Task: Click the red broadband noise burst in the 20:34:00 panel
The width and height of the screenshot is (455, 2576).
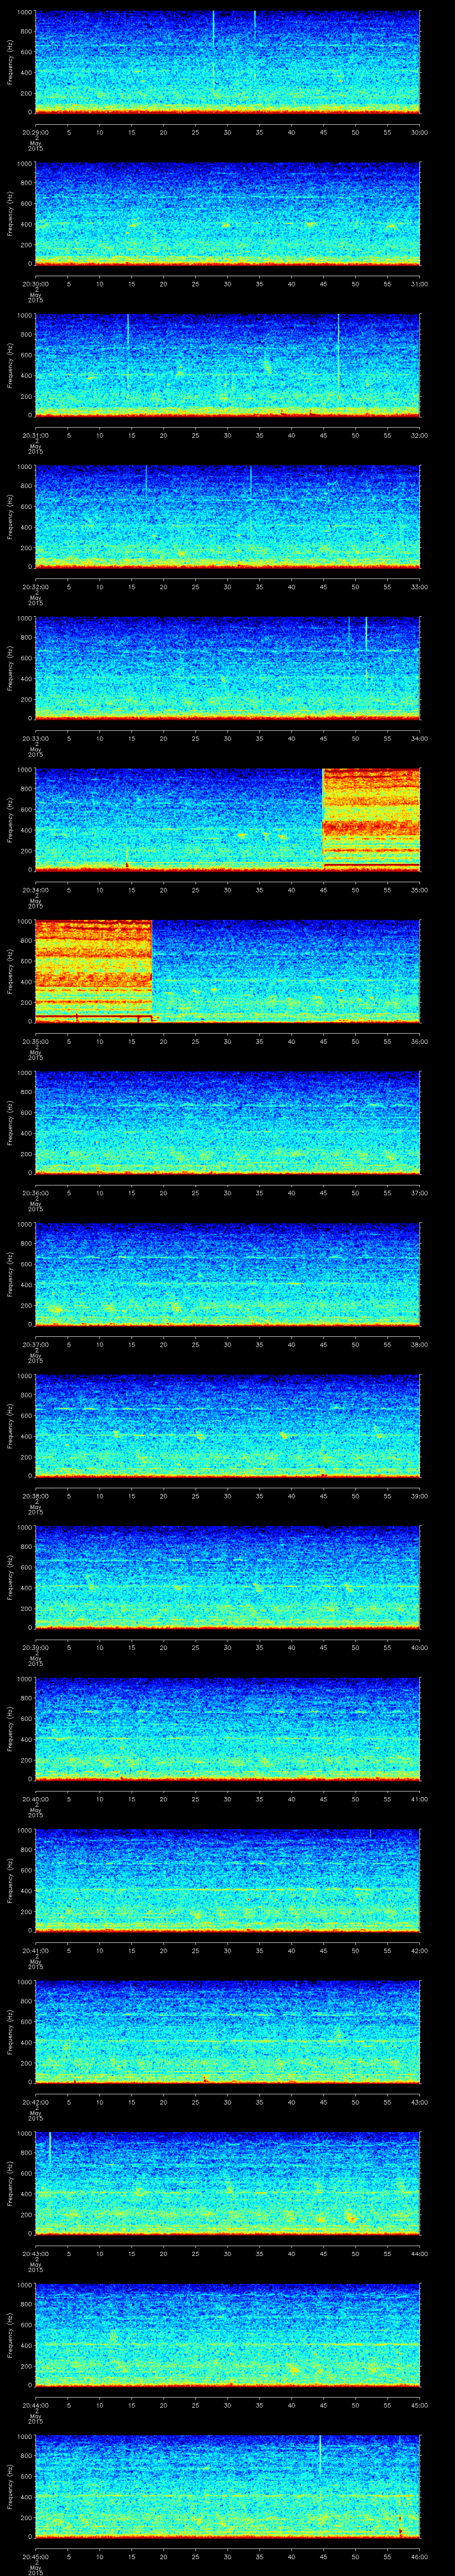Action: tap(371, 819)
